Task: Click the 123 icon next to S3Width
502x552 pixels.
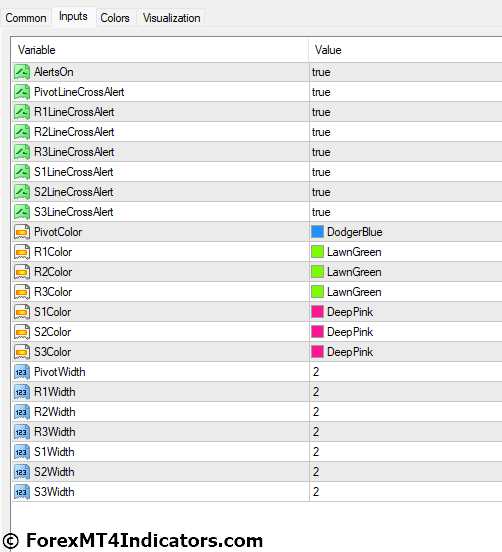Action: pos(22,492)
